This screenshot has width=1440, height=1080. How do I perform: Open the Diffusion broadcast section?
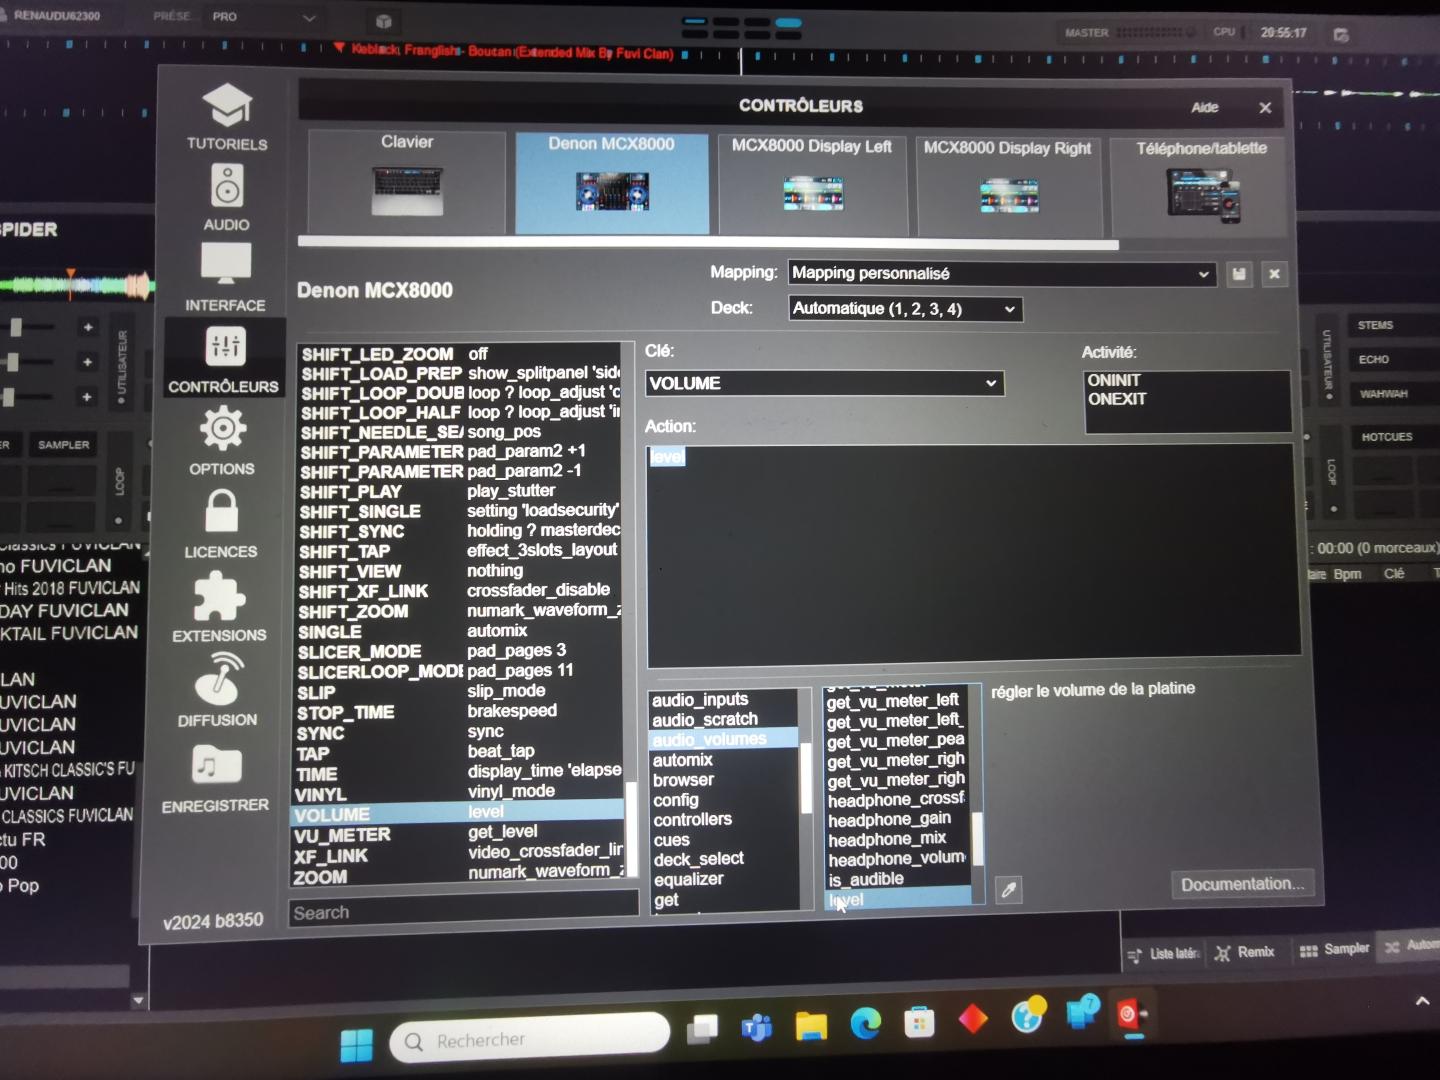[x=218, y=690]
